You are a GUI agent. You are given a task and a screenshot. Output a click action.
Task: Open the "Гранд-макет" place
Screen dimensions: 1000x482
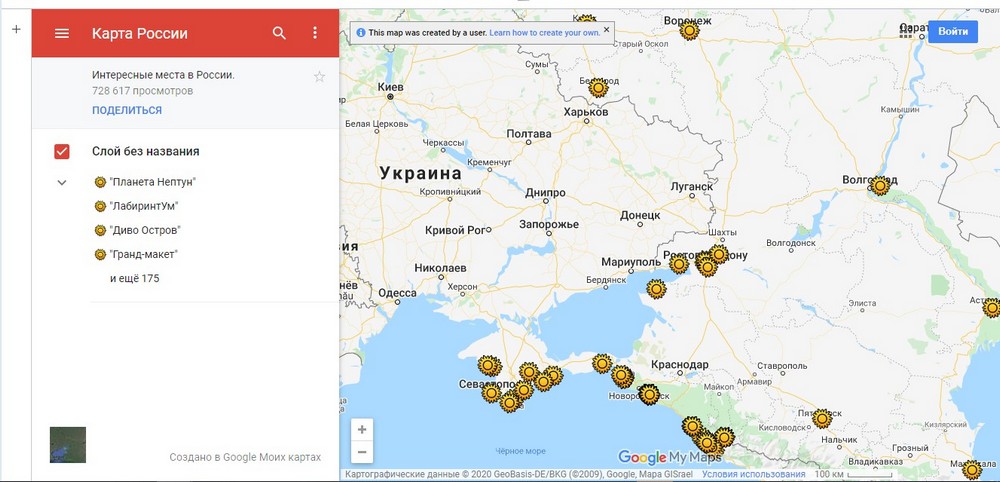(x=143, y=255)
